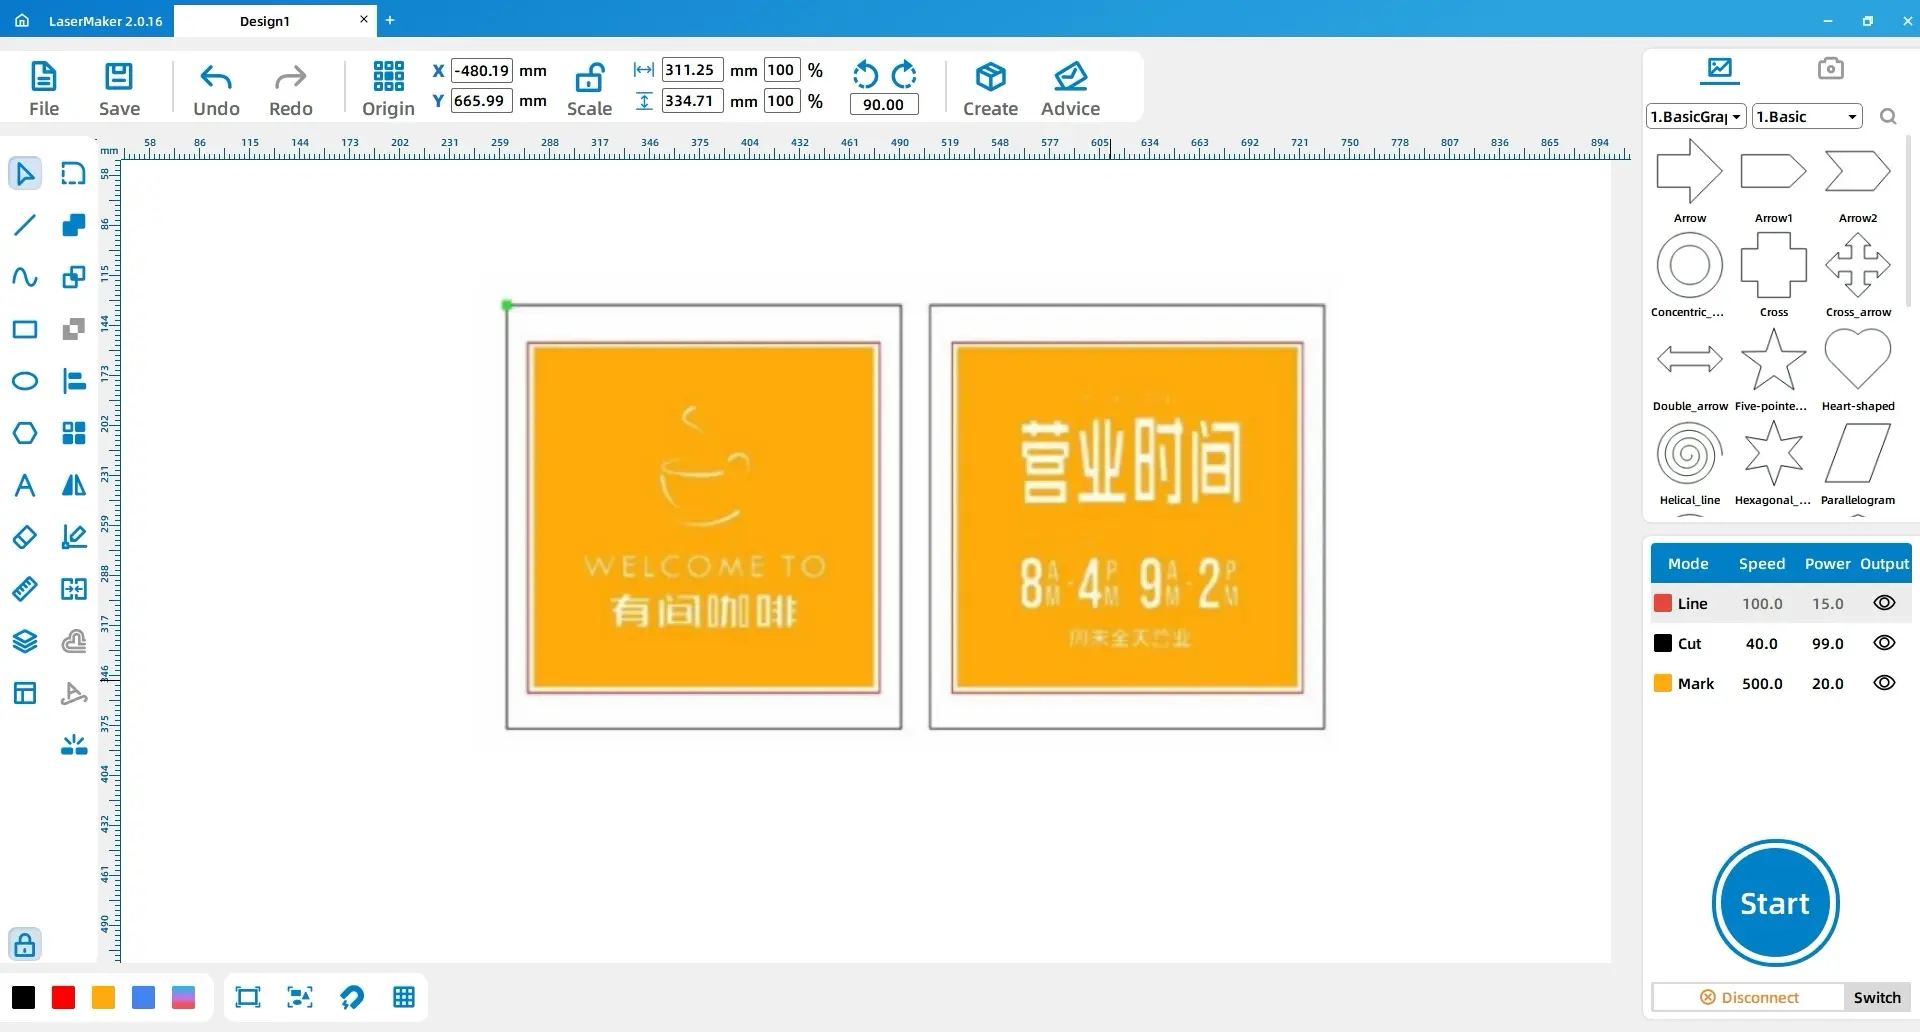Activate the Text tool
1920x1032 pixels.
tap(25, 485)
